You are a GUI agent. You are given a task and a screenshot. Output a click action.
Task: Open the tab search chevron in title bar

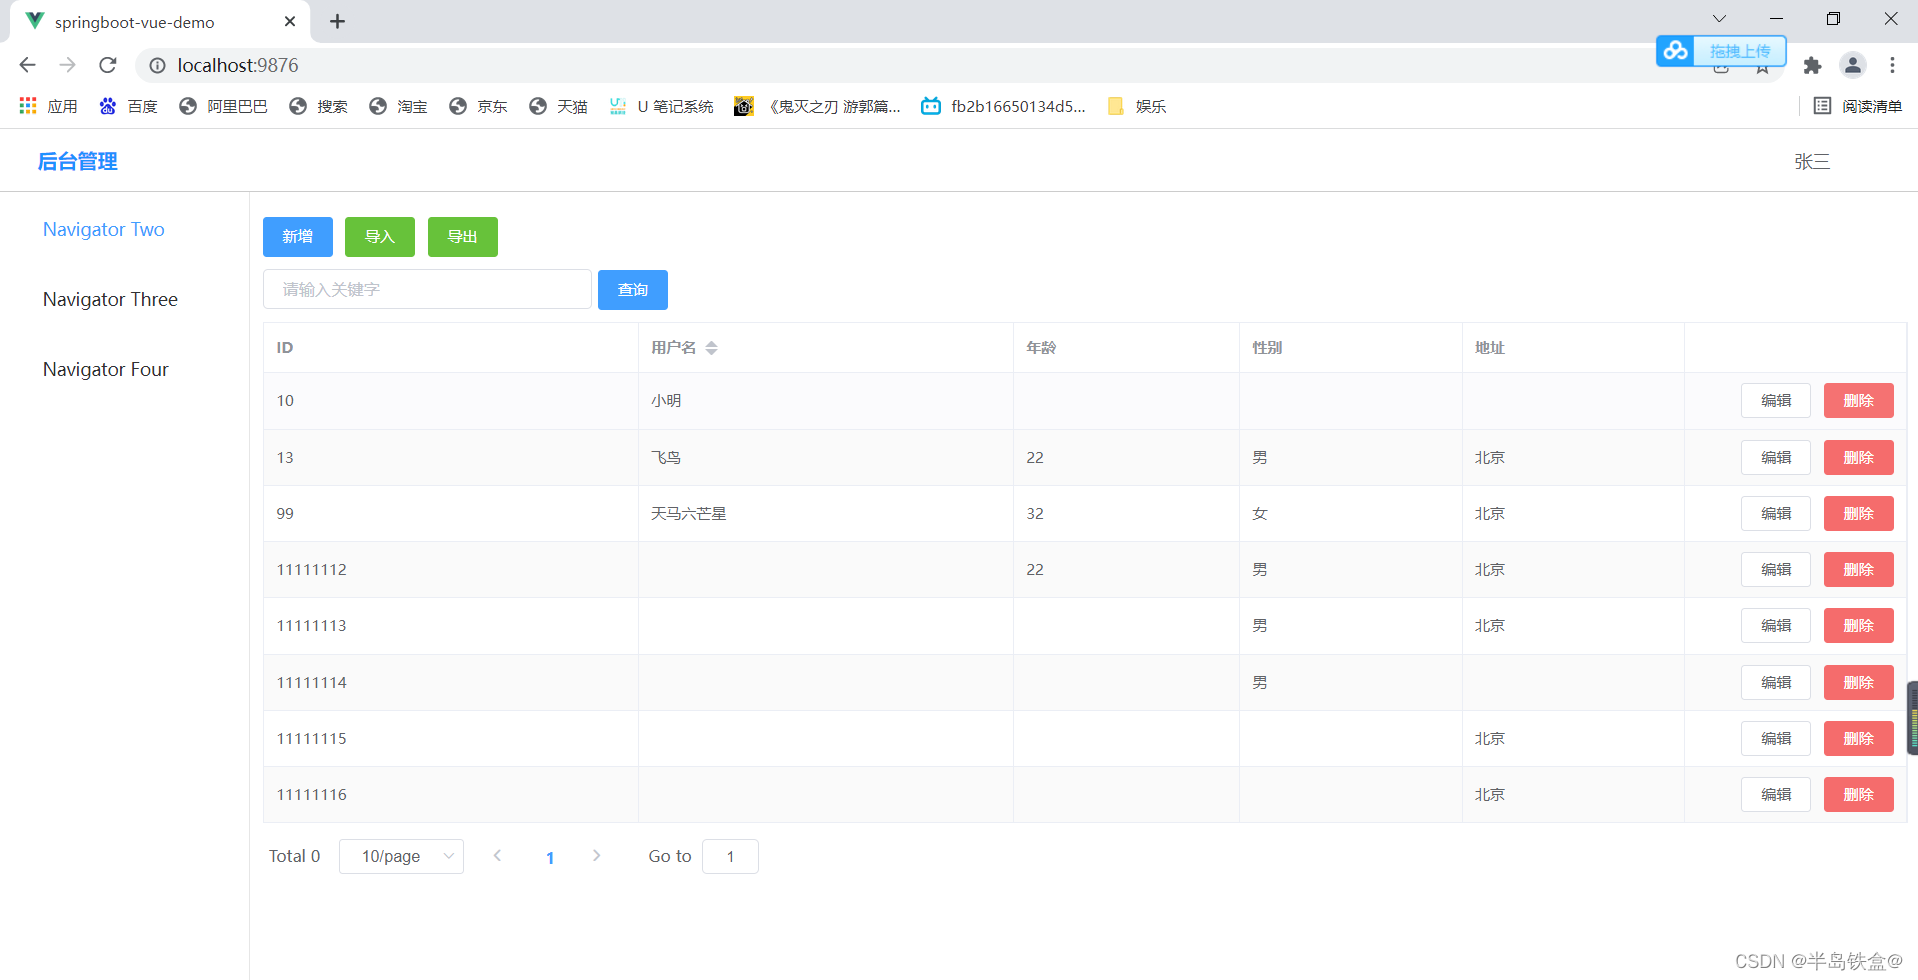coord(1719,19)
